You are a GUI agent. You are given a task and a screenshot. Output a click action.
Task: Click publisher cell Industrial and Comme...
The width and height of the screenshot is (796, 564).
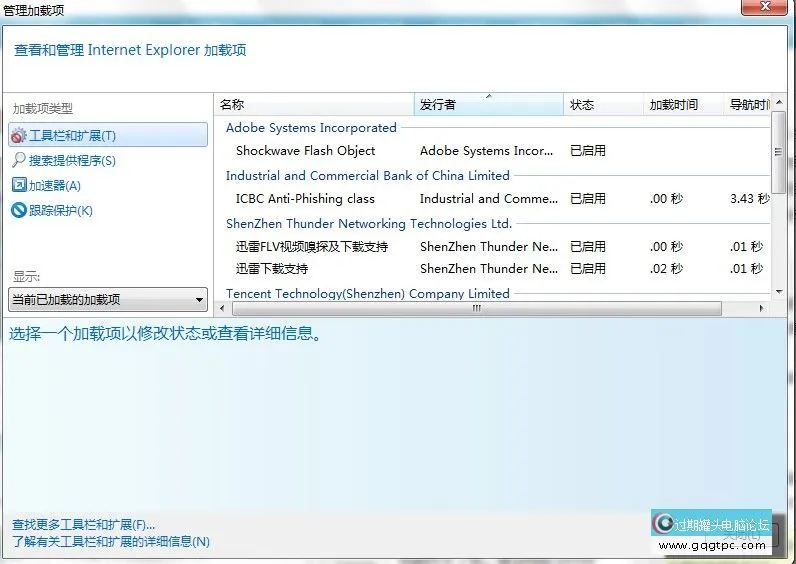point(488,198)
